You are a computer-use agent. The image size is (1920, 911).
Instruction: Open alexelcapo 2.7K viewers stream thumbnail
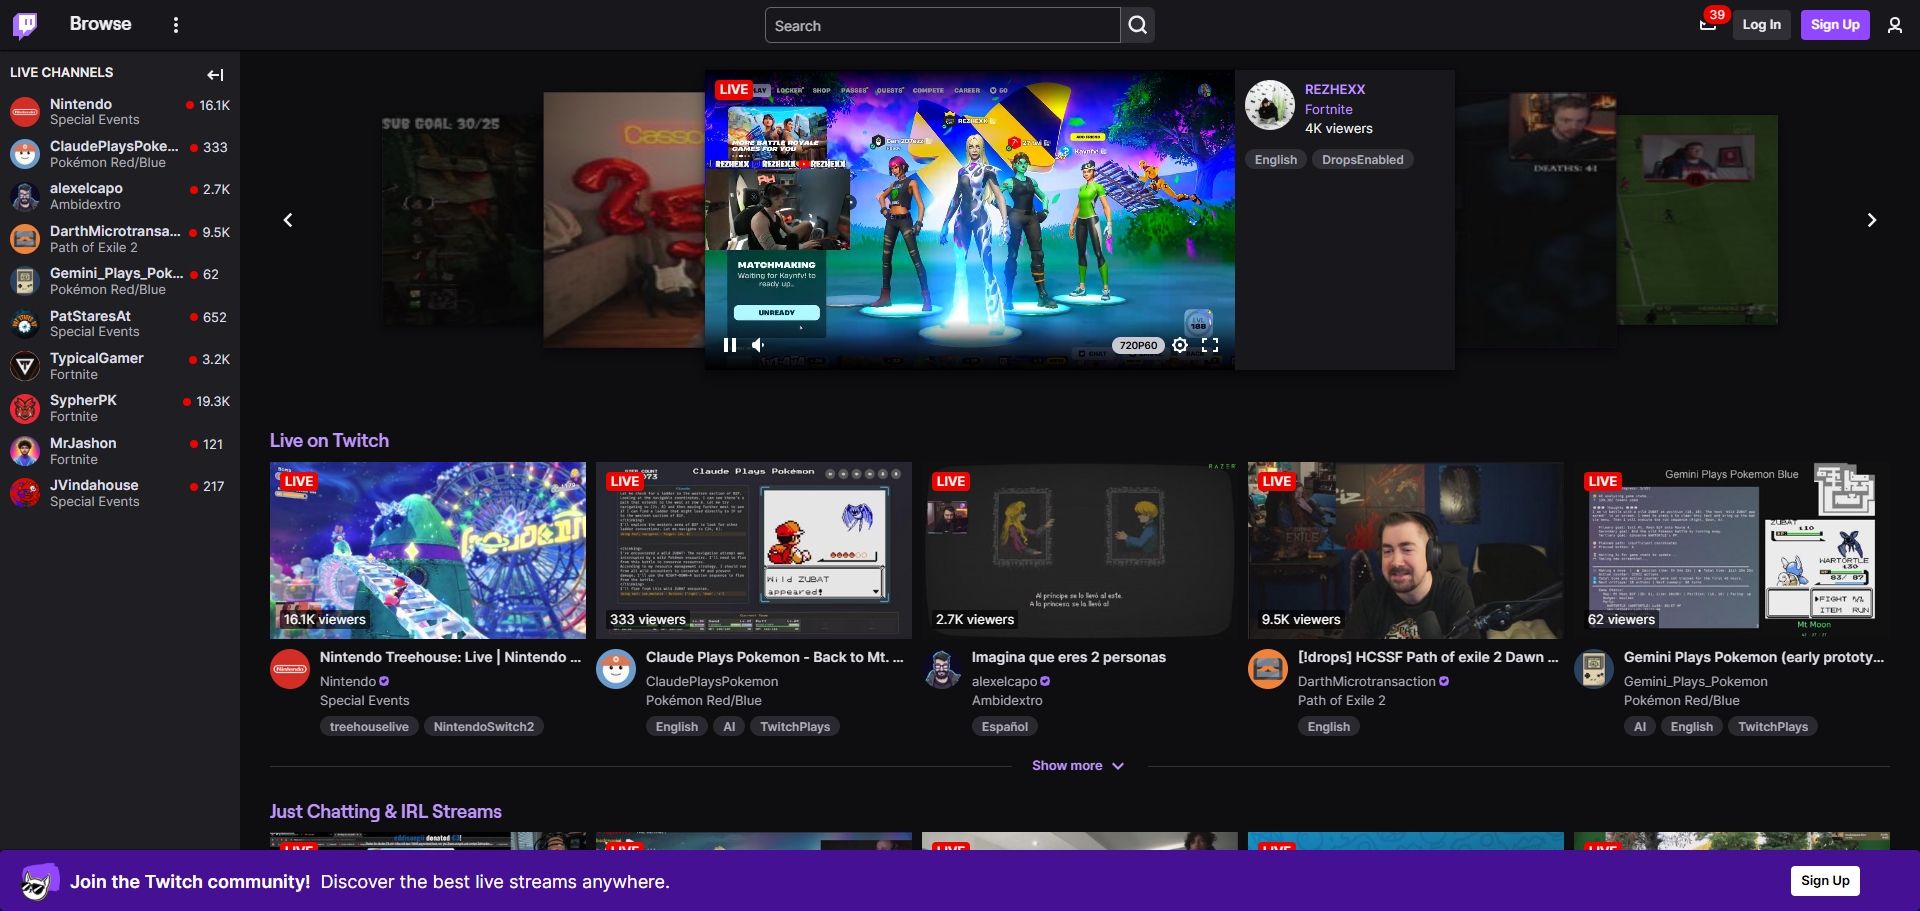click(x=1080, y=550)
